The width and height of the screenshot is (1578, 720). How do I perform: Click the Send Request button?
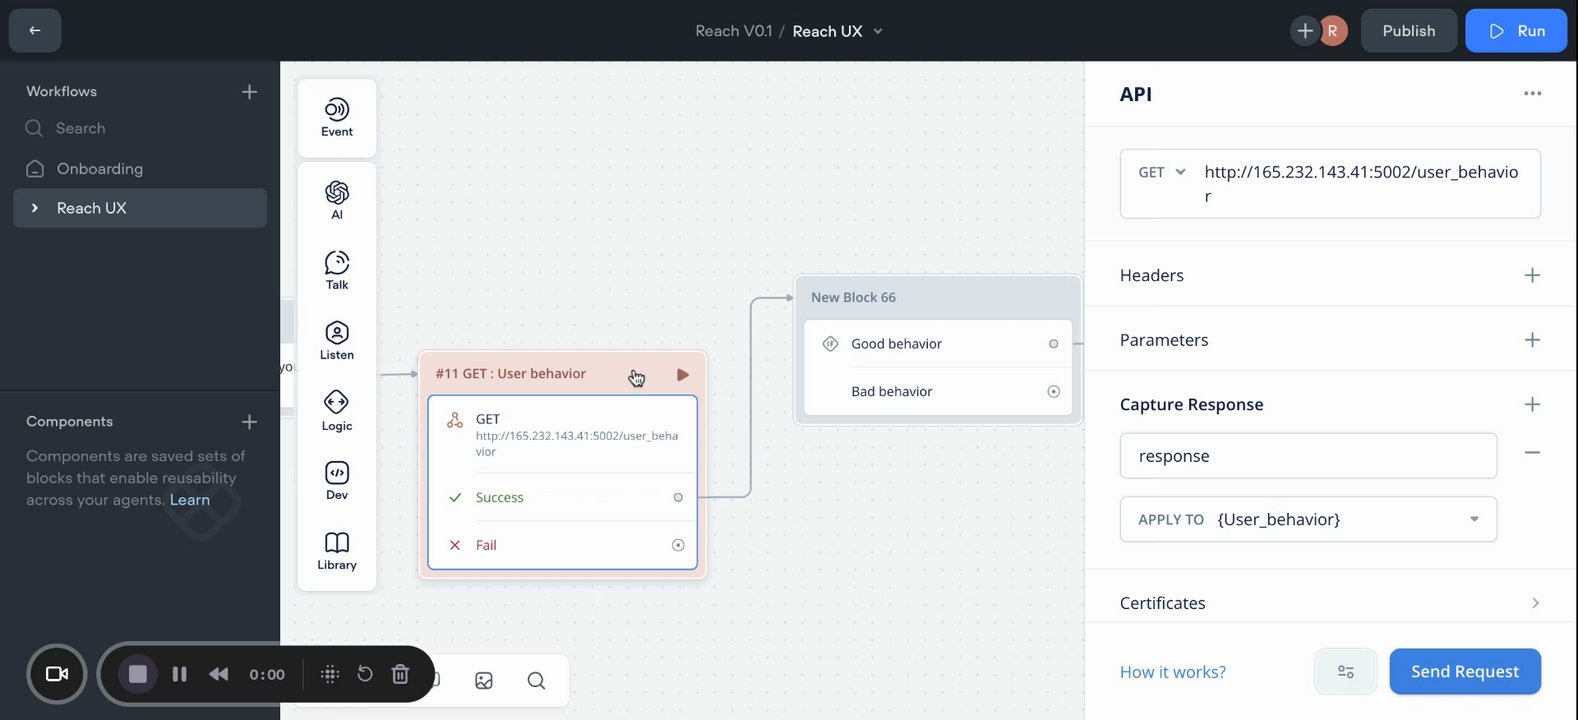[x=1464, y=672]
